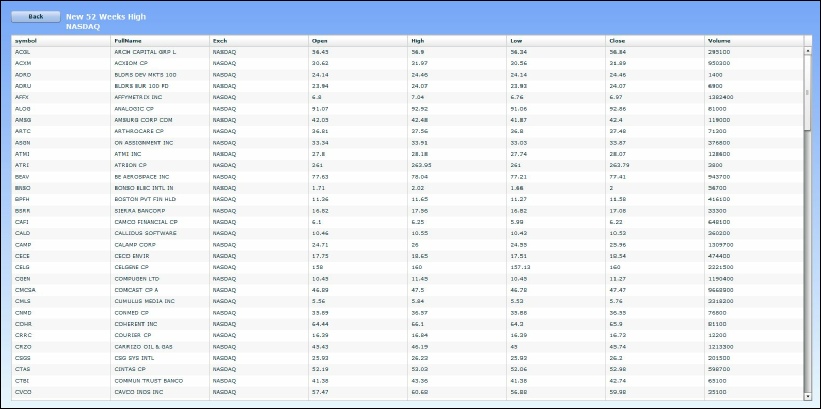
Task: Sort by the Close column header
Action: (654, 41)
